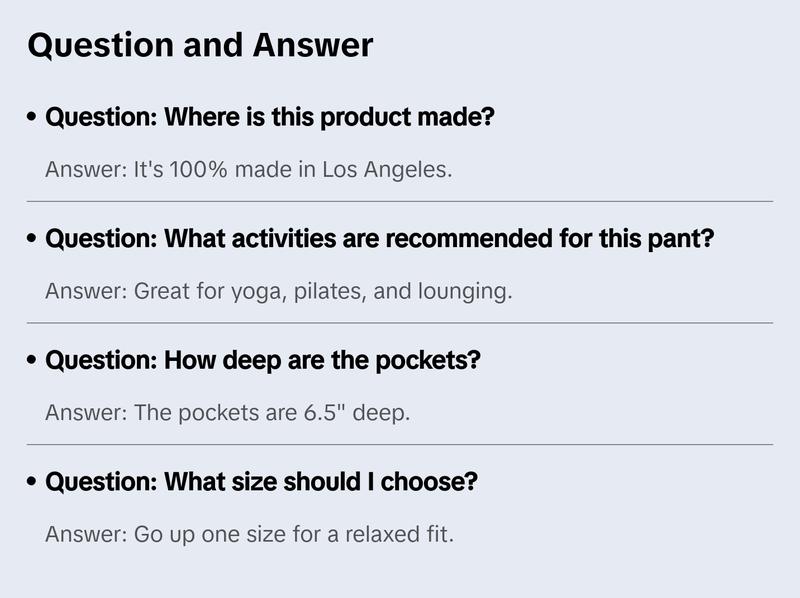Click the divider under the yoga answer
This screenshot has height=598, width=800.
click(x=400, y=323)
